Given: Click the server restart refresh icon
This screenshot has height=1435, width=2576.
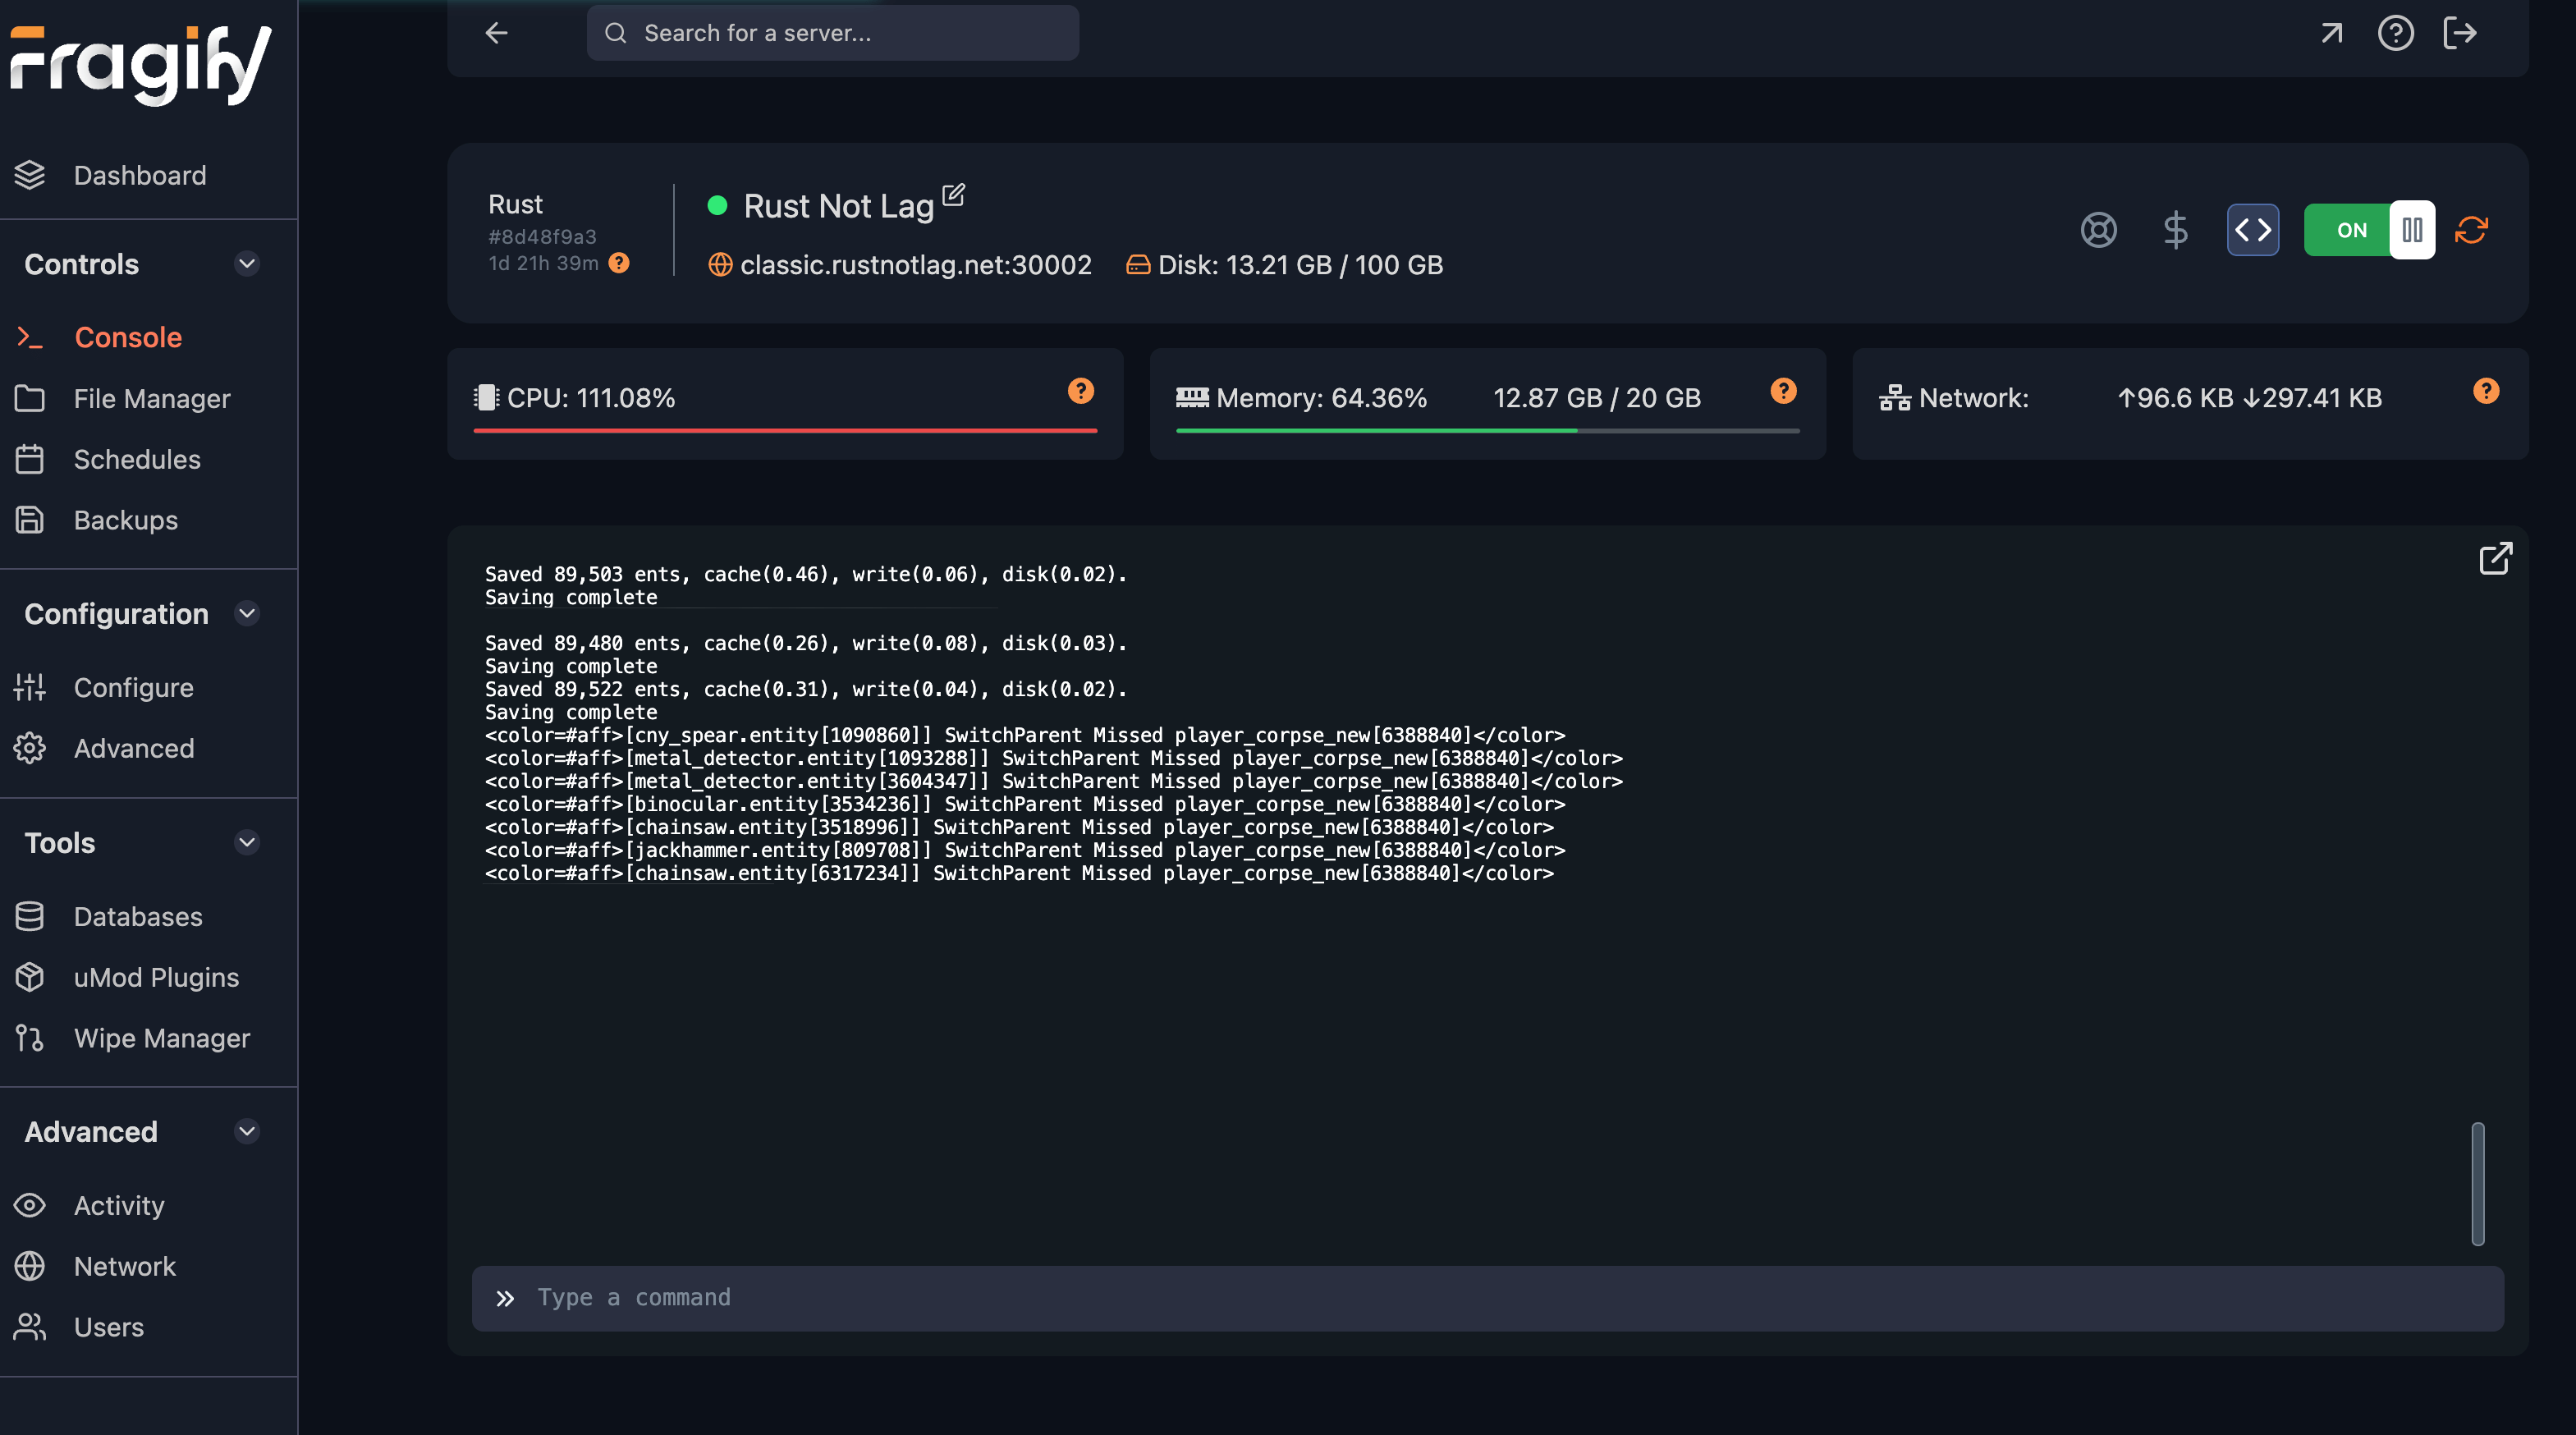Looking at the screenshot, I should point(2470,230).
